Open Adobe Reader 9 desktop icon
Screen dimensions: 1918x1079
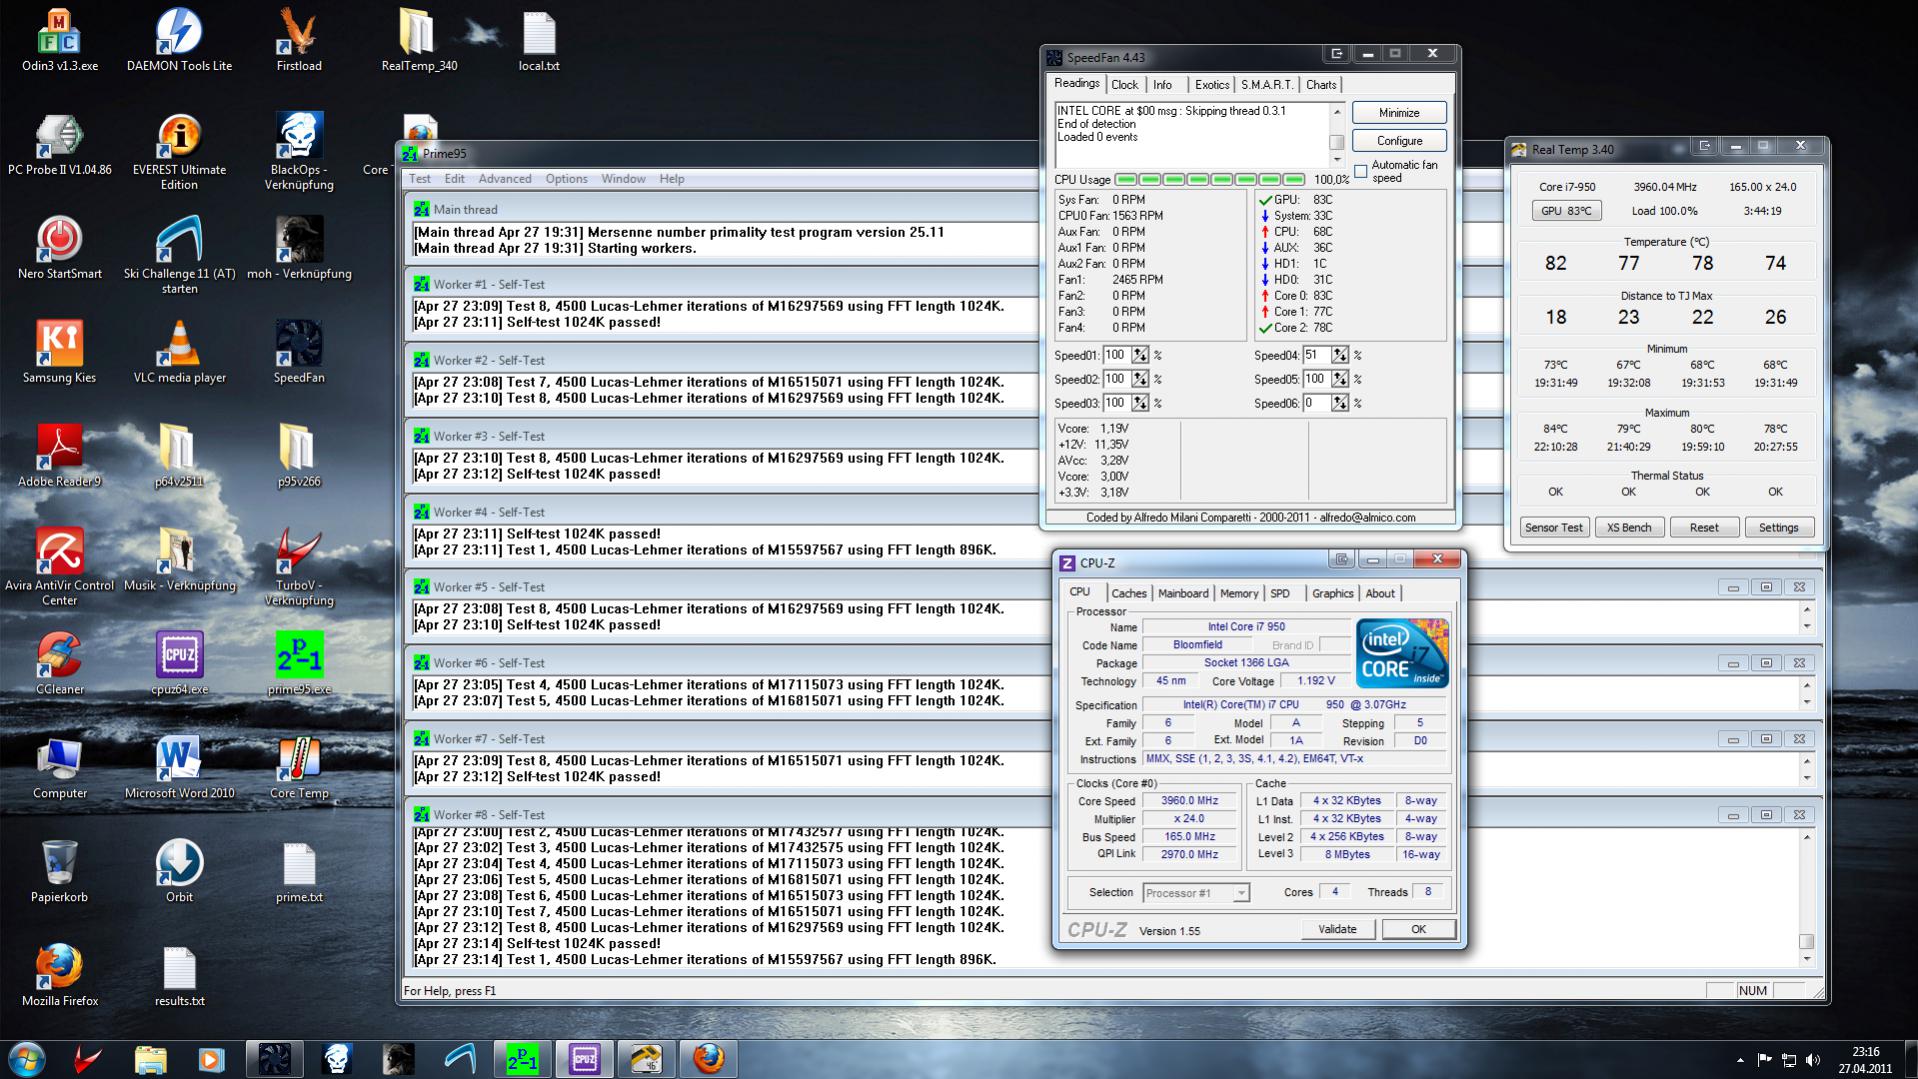(x=59, y=456)
